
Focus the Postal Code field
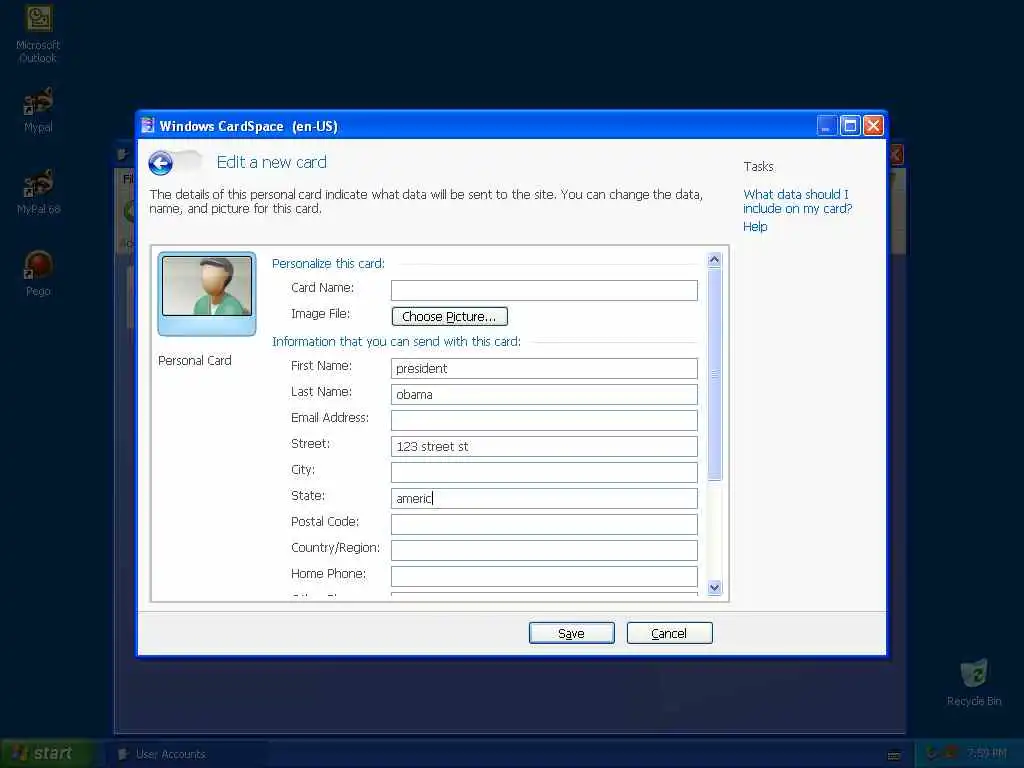pos(544,524)
